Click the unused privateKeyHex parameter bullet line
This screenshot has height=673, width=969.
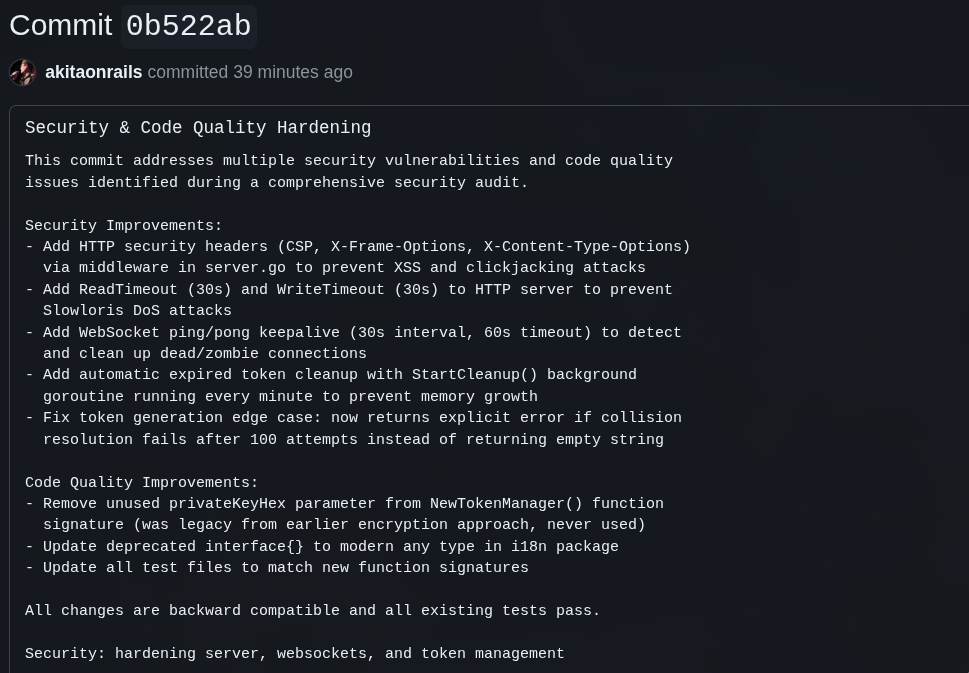pyautogui.click(x=344, y=504)
